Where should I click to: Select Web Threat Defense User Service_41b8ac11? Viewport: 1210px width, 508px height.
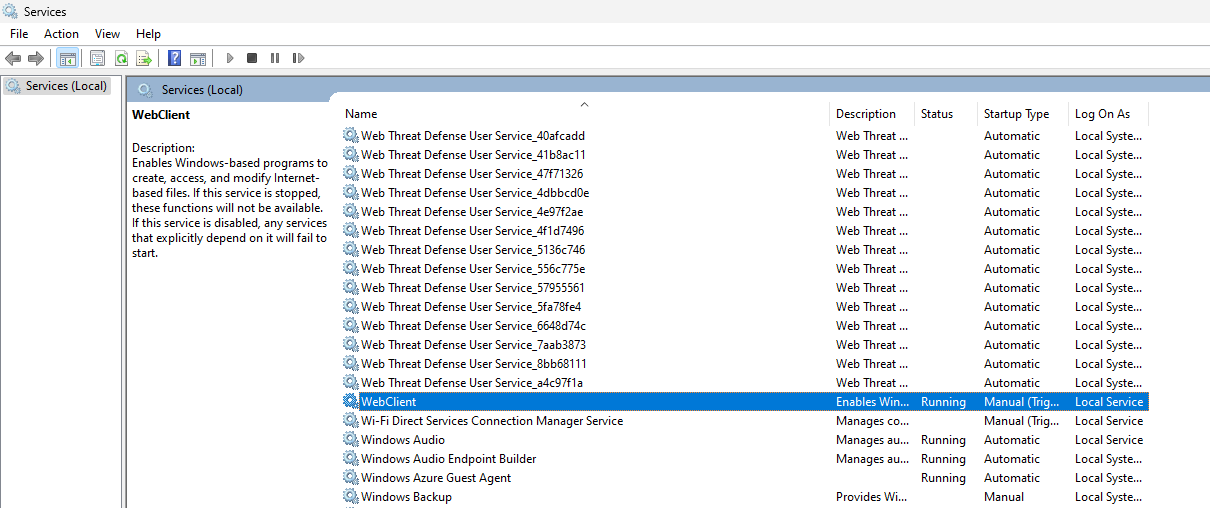(473, 155)
